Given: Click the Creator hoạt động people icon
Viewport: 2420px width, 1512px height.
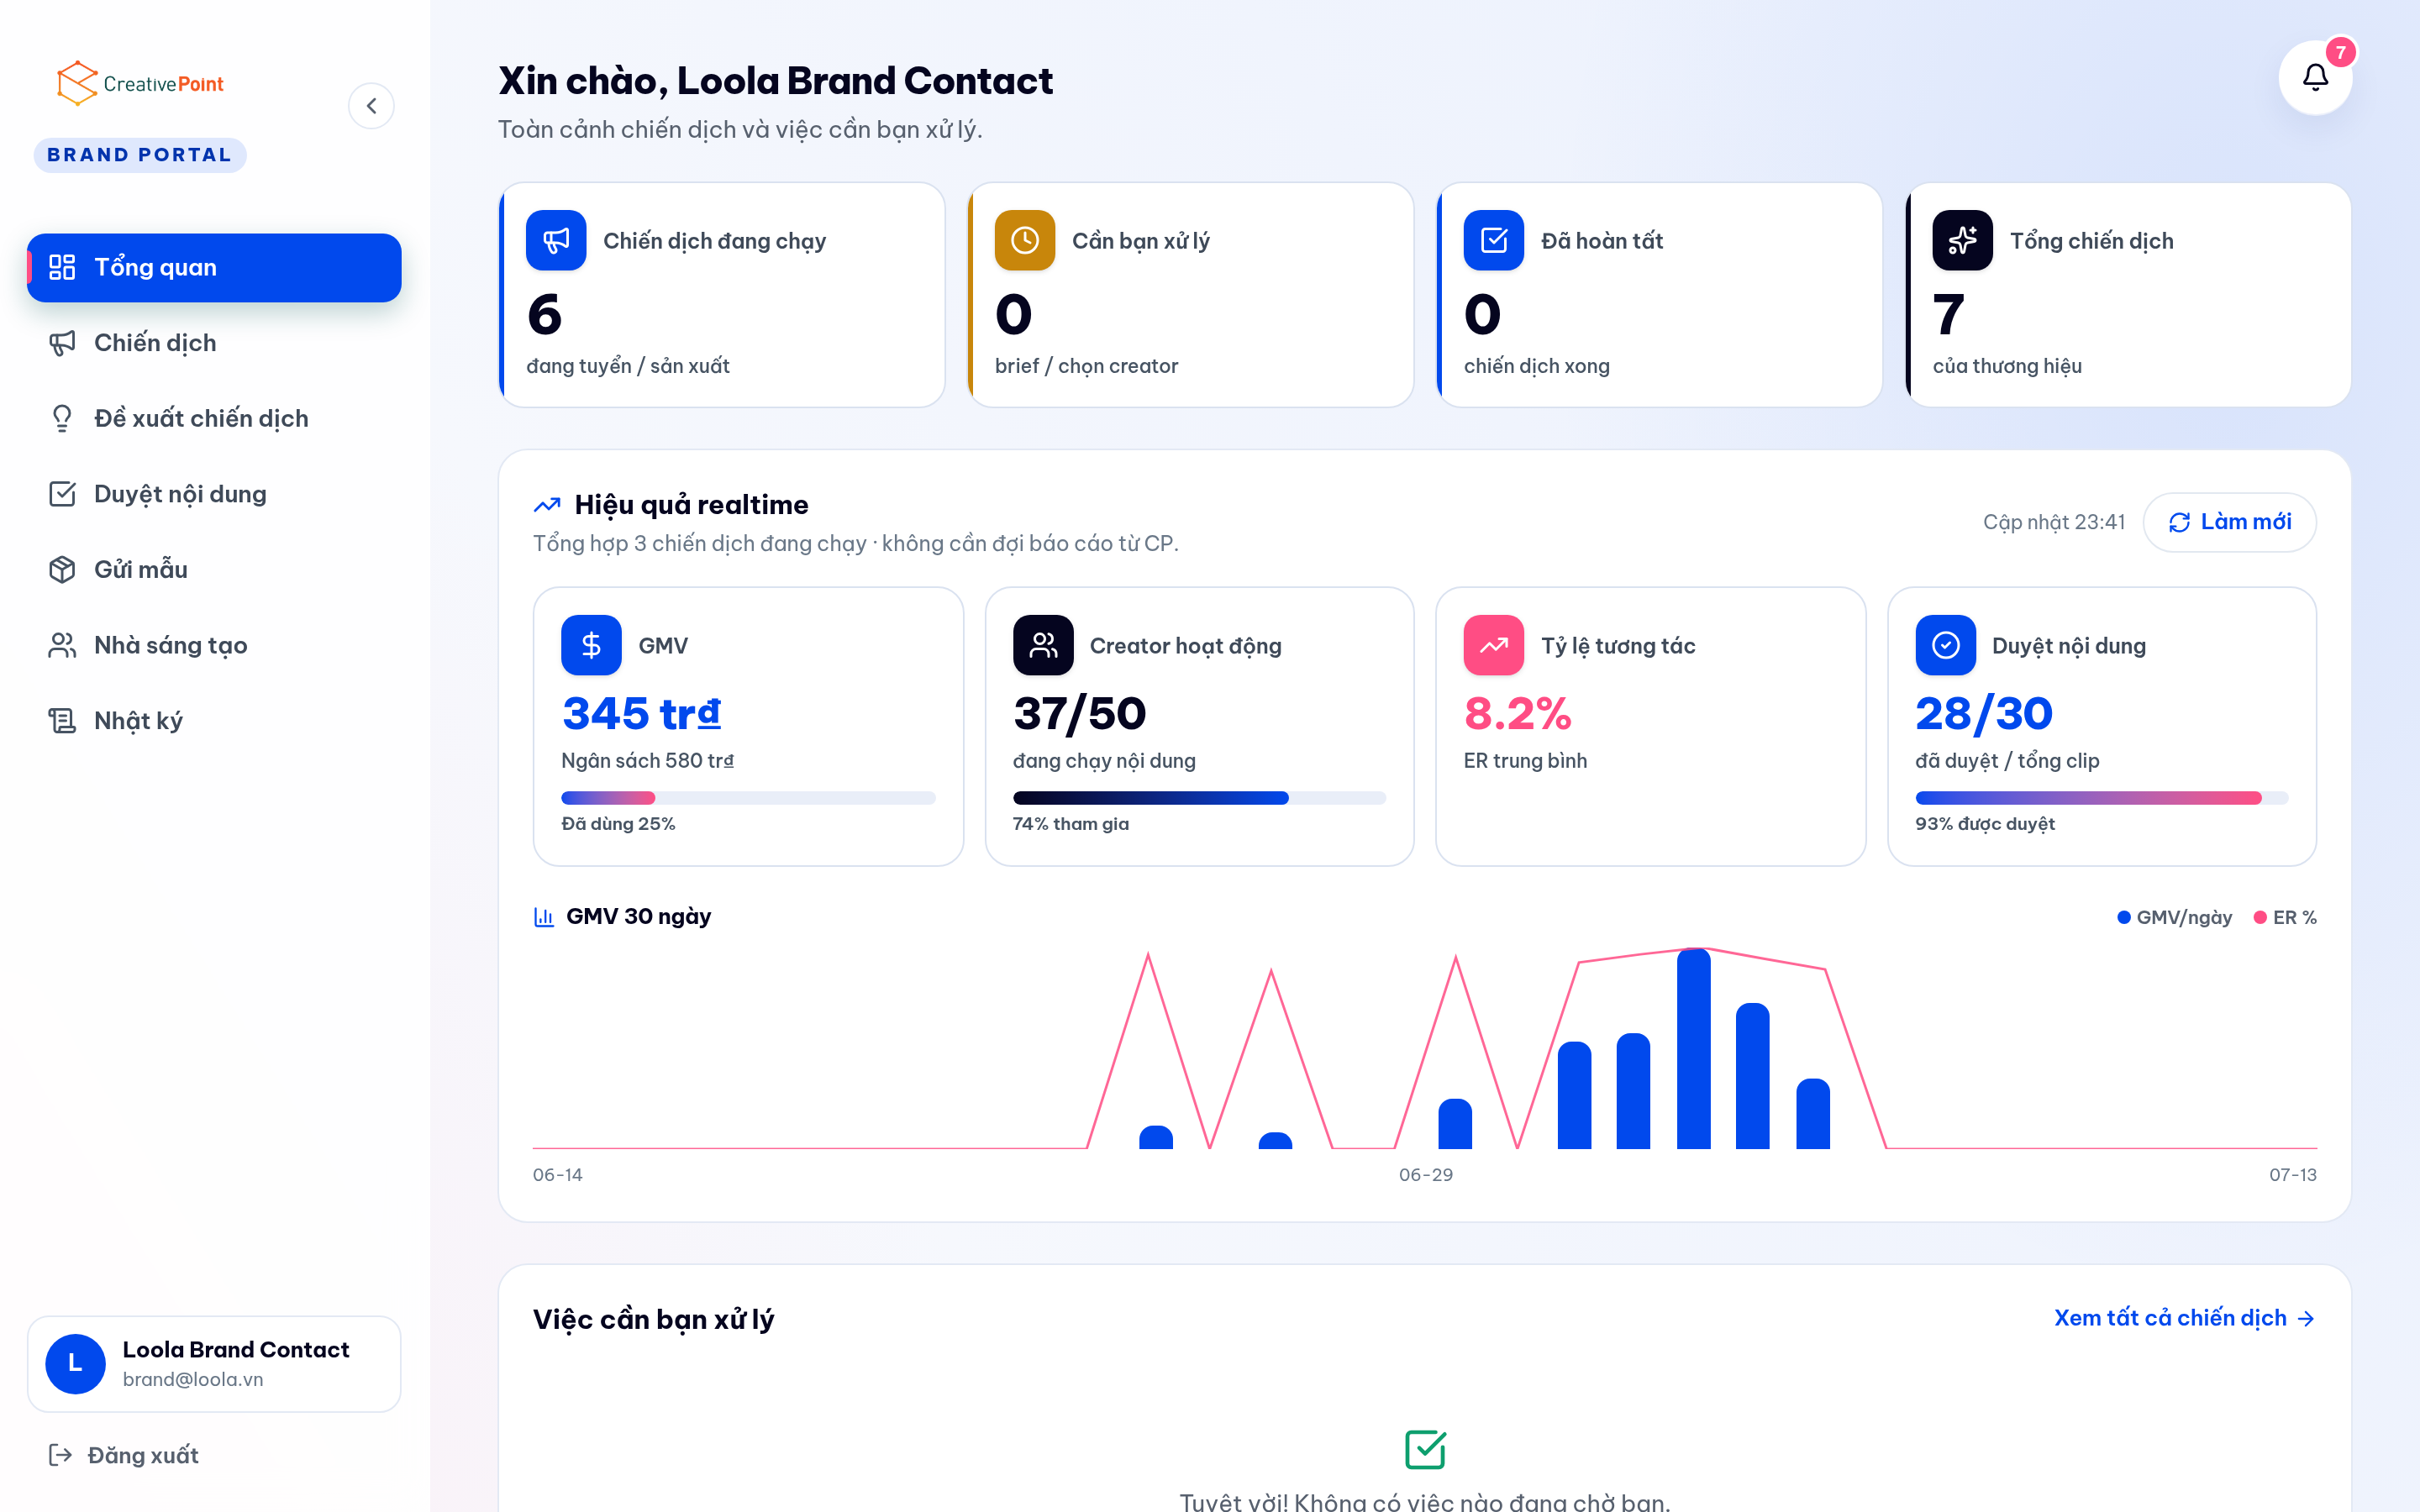Looking at the screenshot, I should click(1043, 645).
